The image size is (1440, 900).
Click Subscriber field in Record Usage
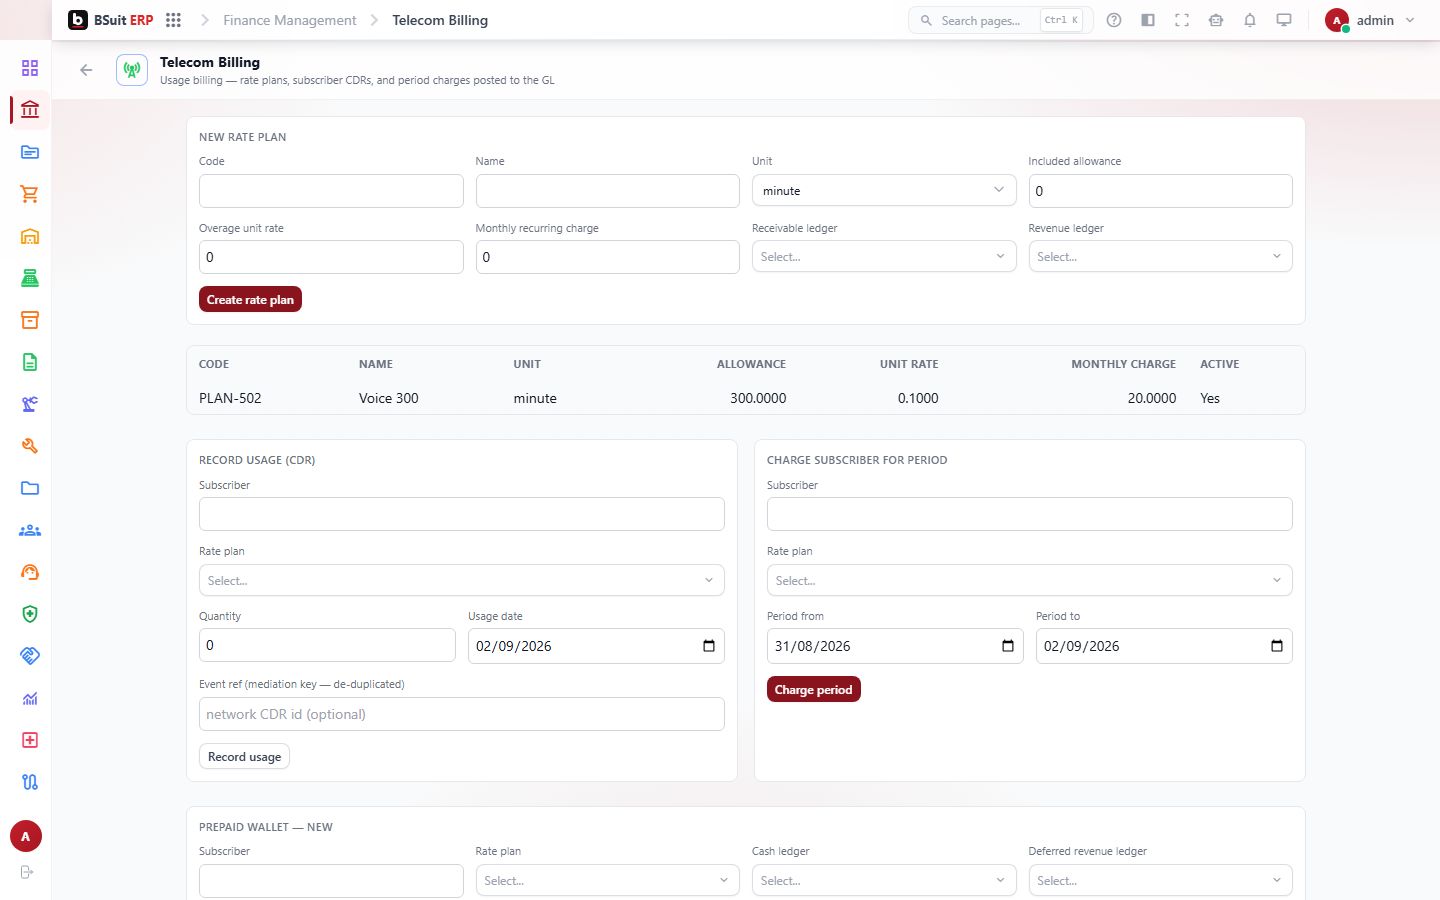(x=462, y=514)
